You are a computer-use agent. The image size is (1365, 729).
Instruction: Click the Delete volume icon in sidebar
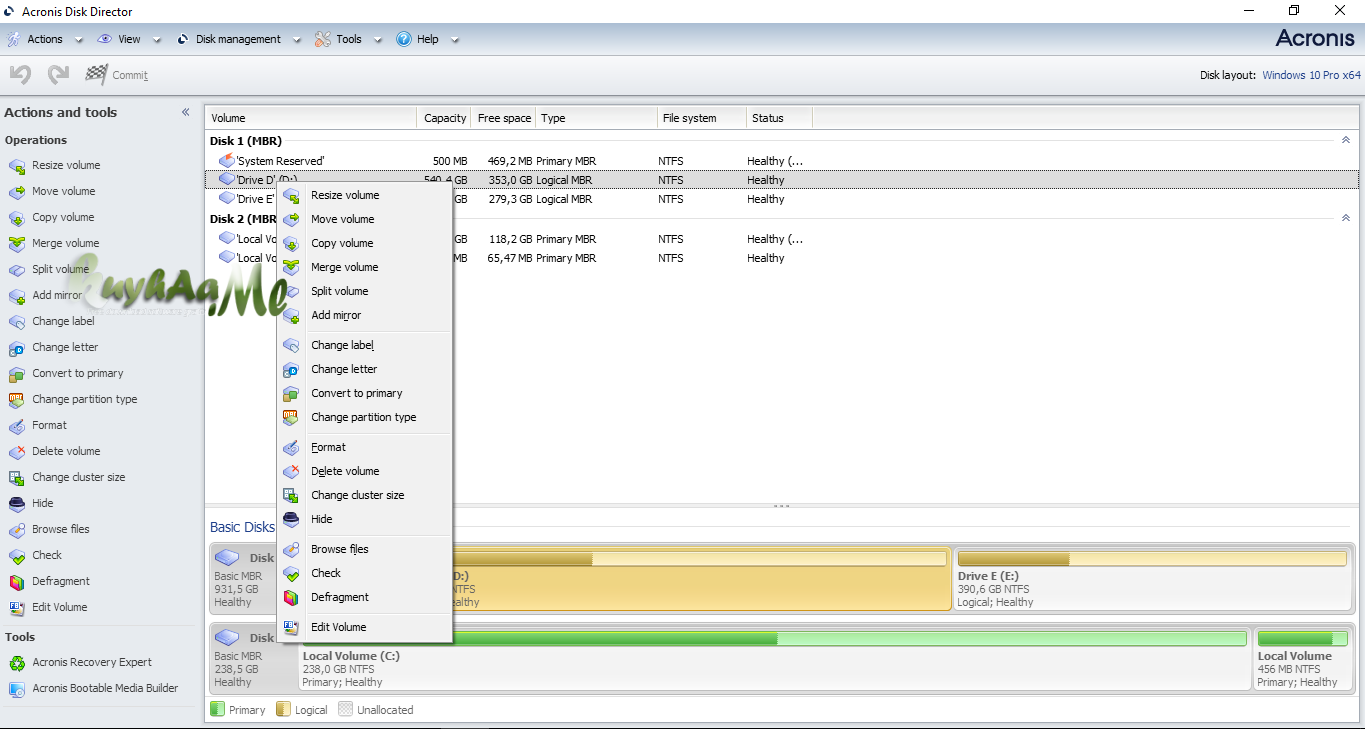tap(17, 452)
